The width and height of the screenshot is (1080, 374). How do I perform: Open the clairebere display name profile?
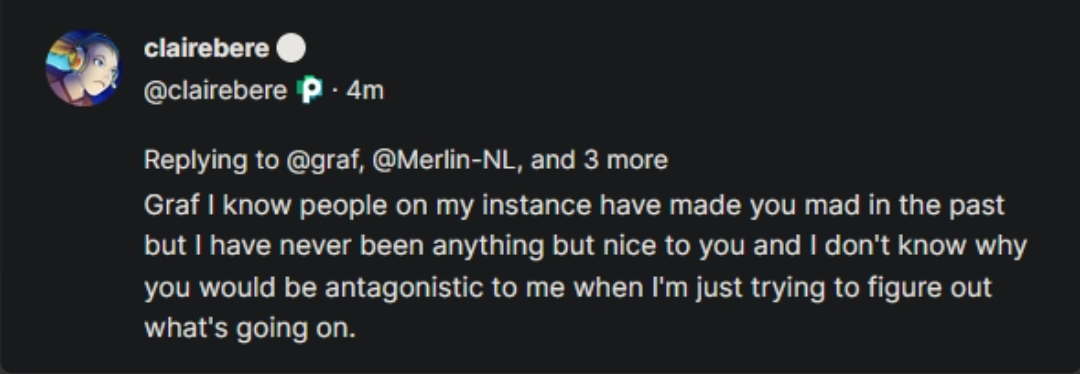(x=207, y=49)
